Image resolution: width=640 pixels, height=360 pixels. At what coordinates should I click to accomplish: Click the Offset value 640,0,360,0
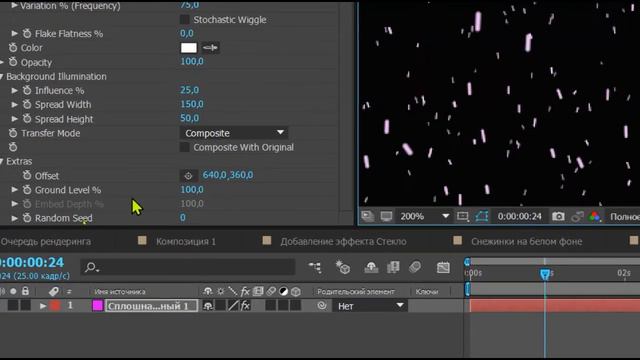pos(228,175)
